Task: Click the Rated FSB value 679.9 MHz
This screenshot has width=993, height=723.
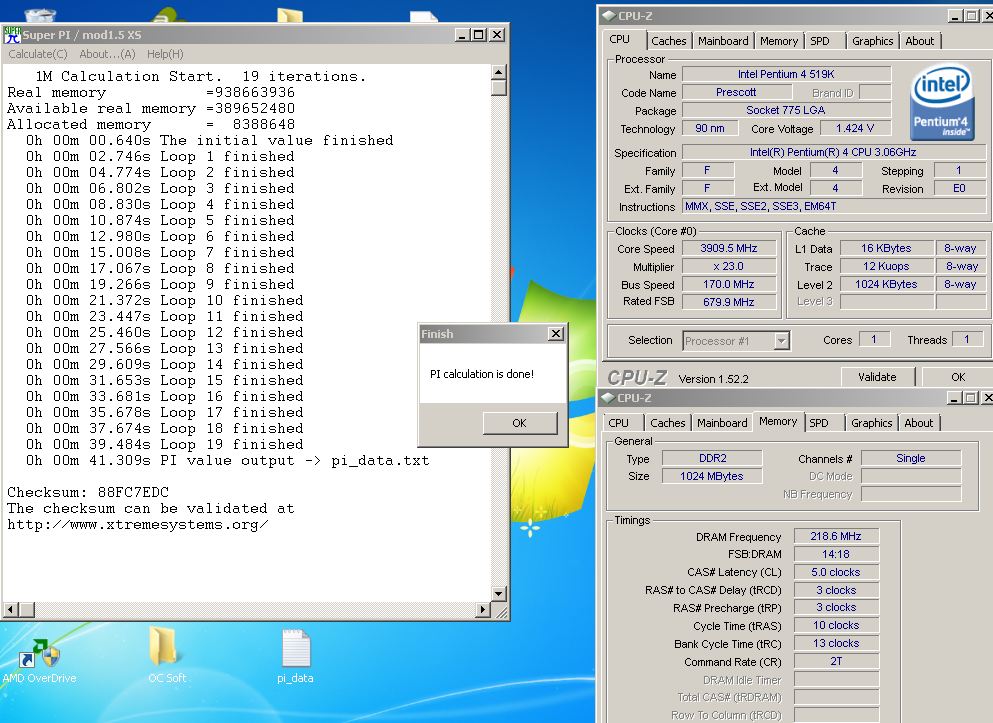Action: [729, 302]
